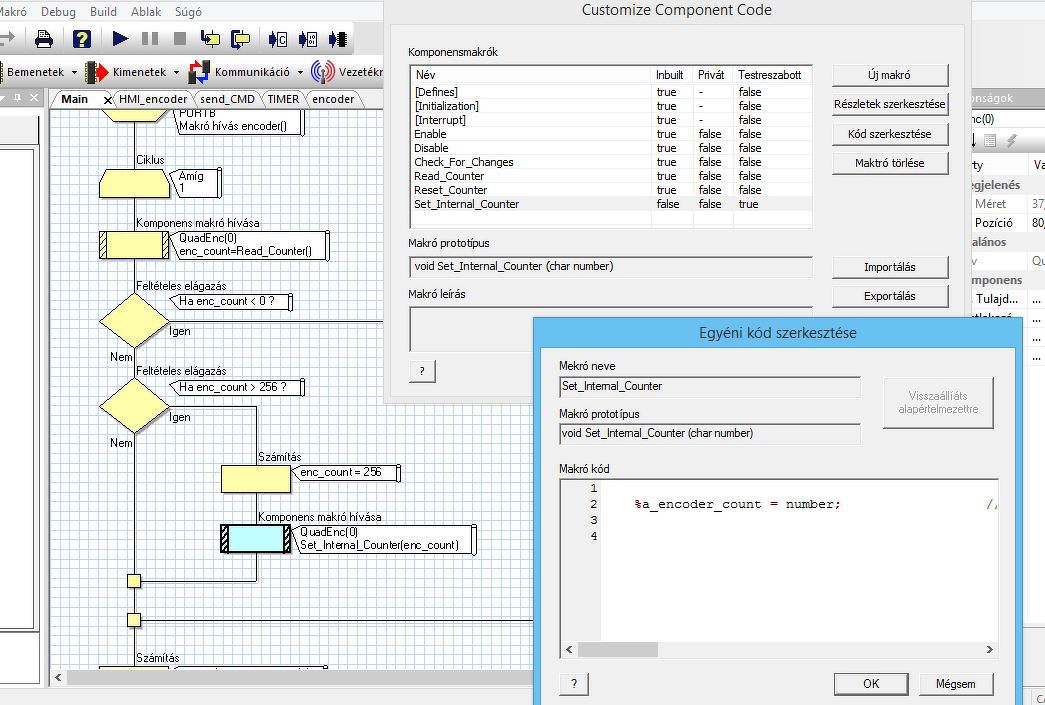The height and width of the screenshot is (705, 1045).
Task: Open the Help question-mark toolbar icon
Action: coord(81,39)
